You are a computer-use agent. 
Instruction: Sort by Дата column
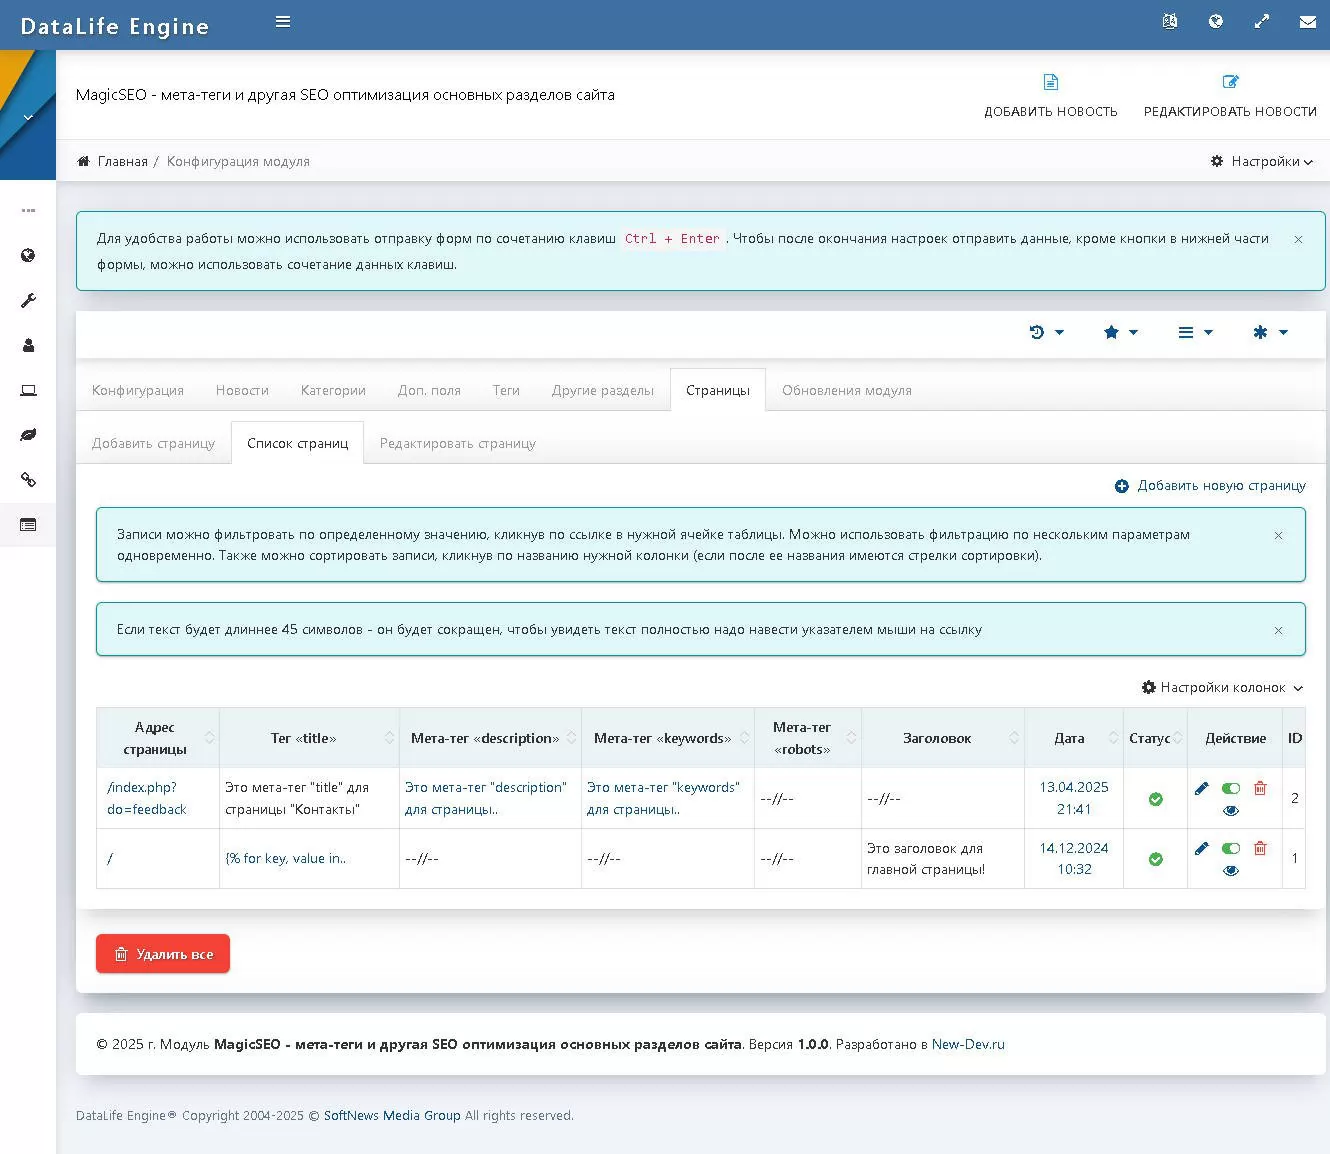1074,738
